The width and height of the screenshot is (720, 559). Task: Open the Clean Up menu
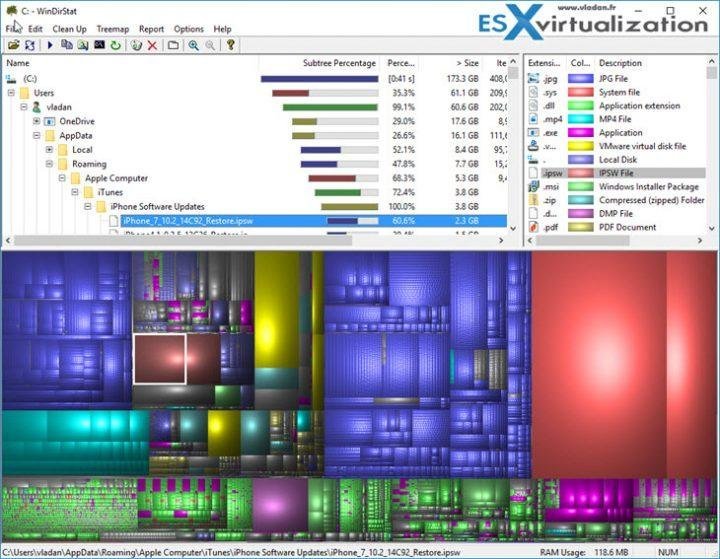pyautogui.click(x=69, y=29)
